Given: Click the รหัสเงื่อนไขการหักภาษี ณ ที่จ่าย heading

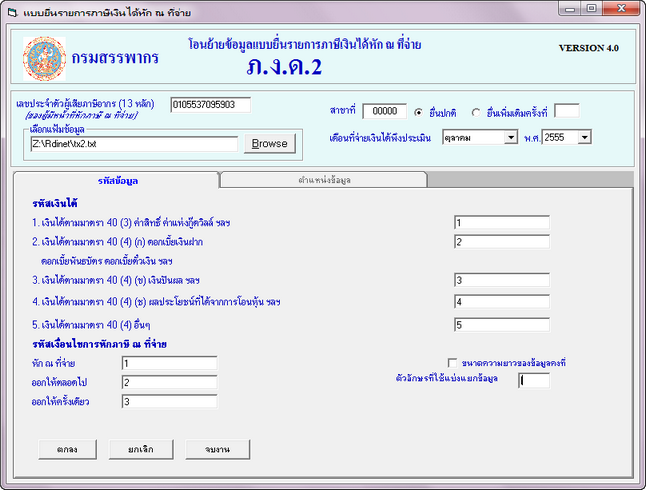Looking at the screenshot, I should 99,344.
